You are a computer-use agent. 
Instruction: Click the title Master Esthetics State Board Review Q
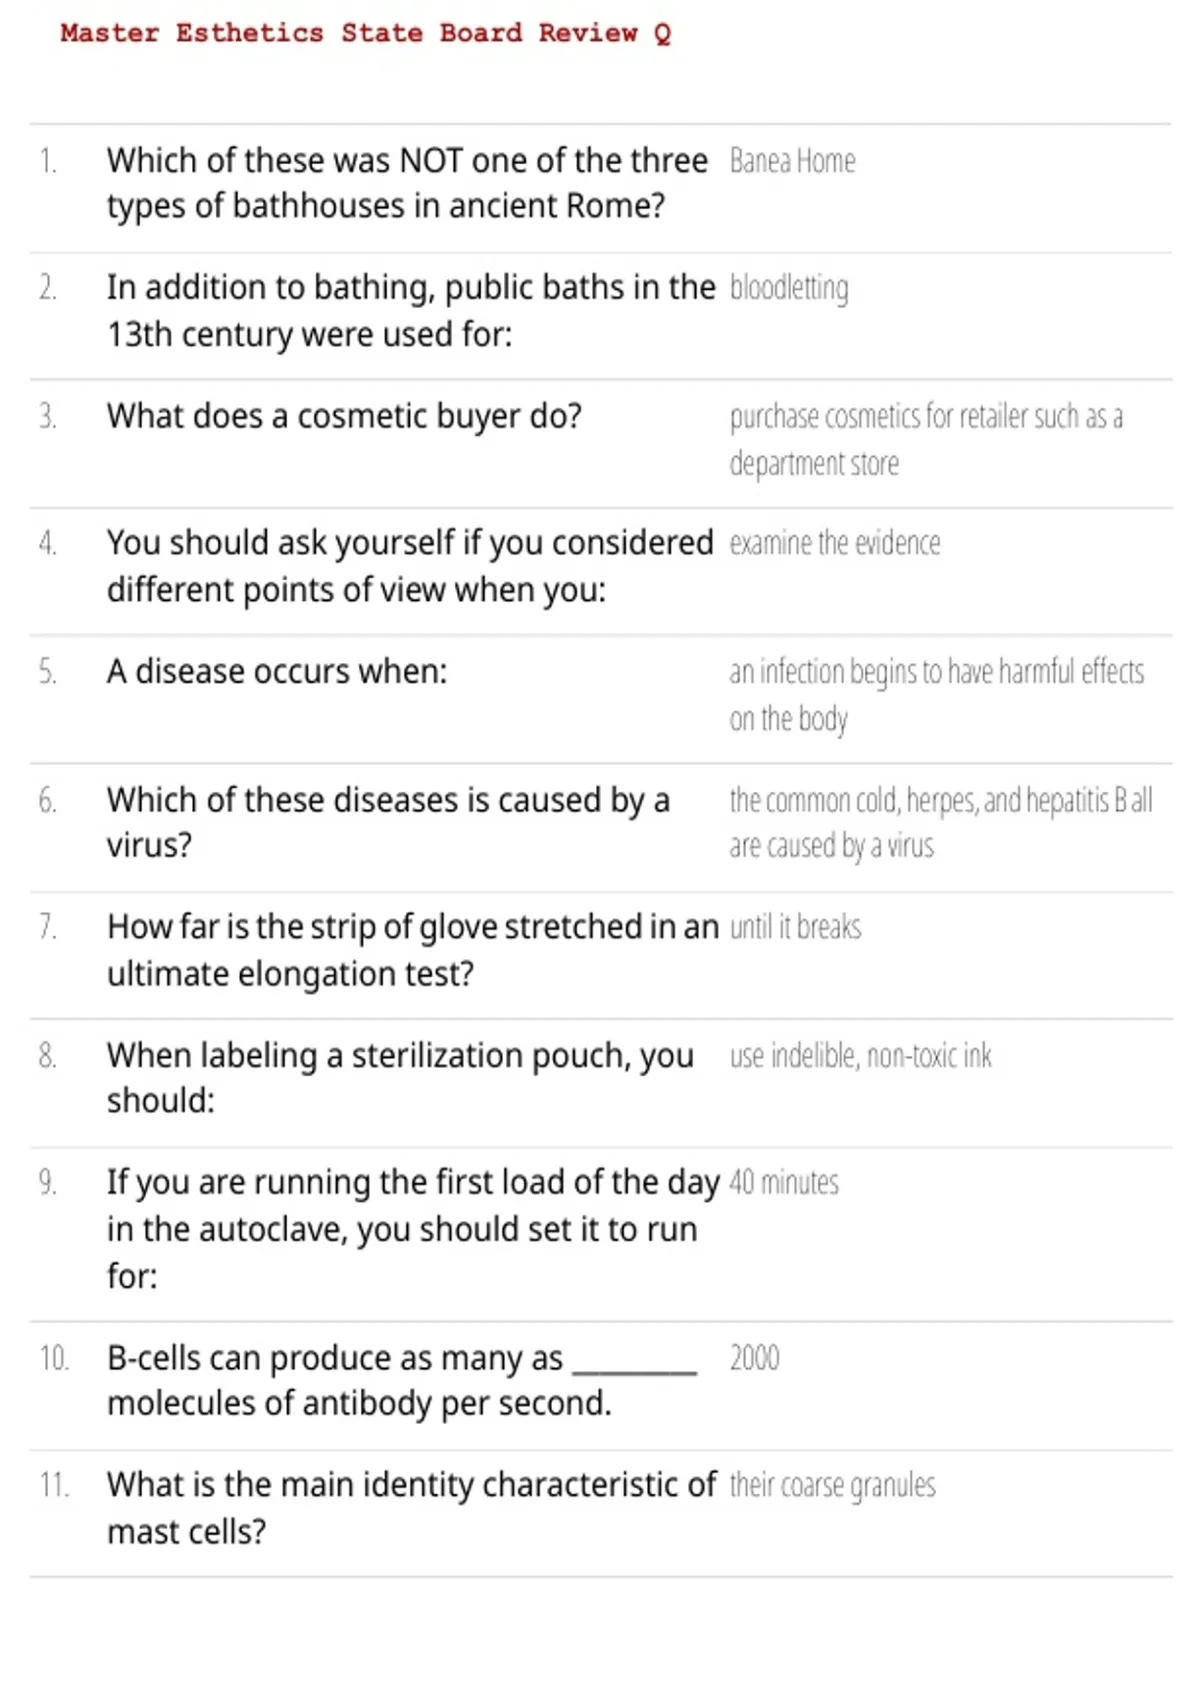point(365,33)
